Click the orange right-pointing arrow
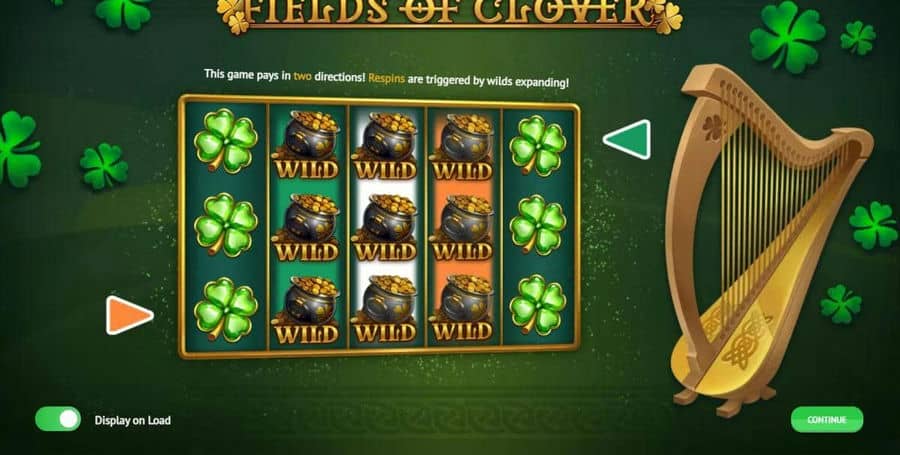This screenshot has height=455, width=900. (129, 315)
